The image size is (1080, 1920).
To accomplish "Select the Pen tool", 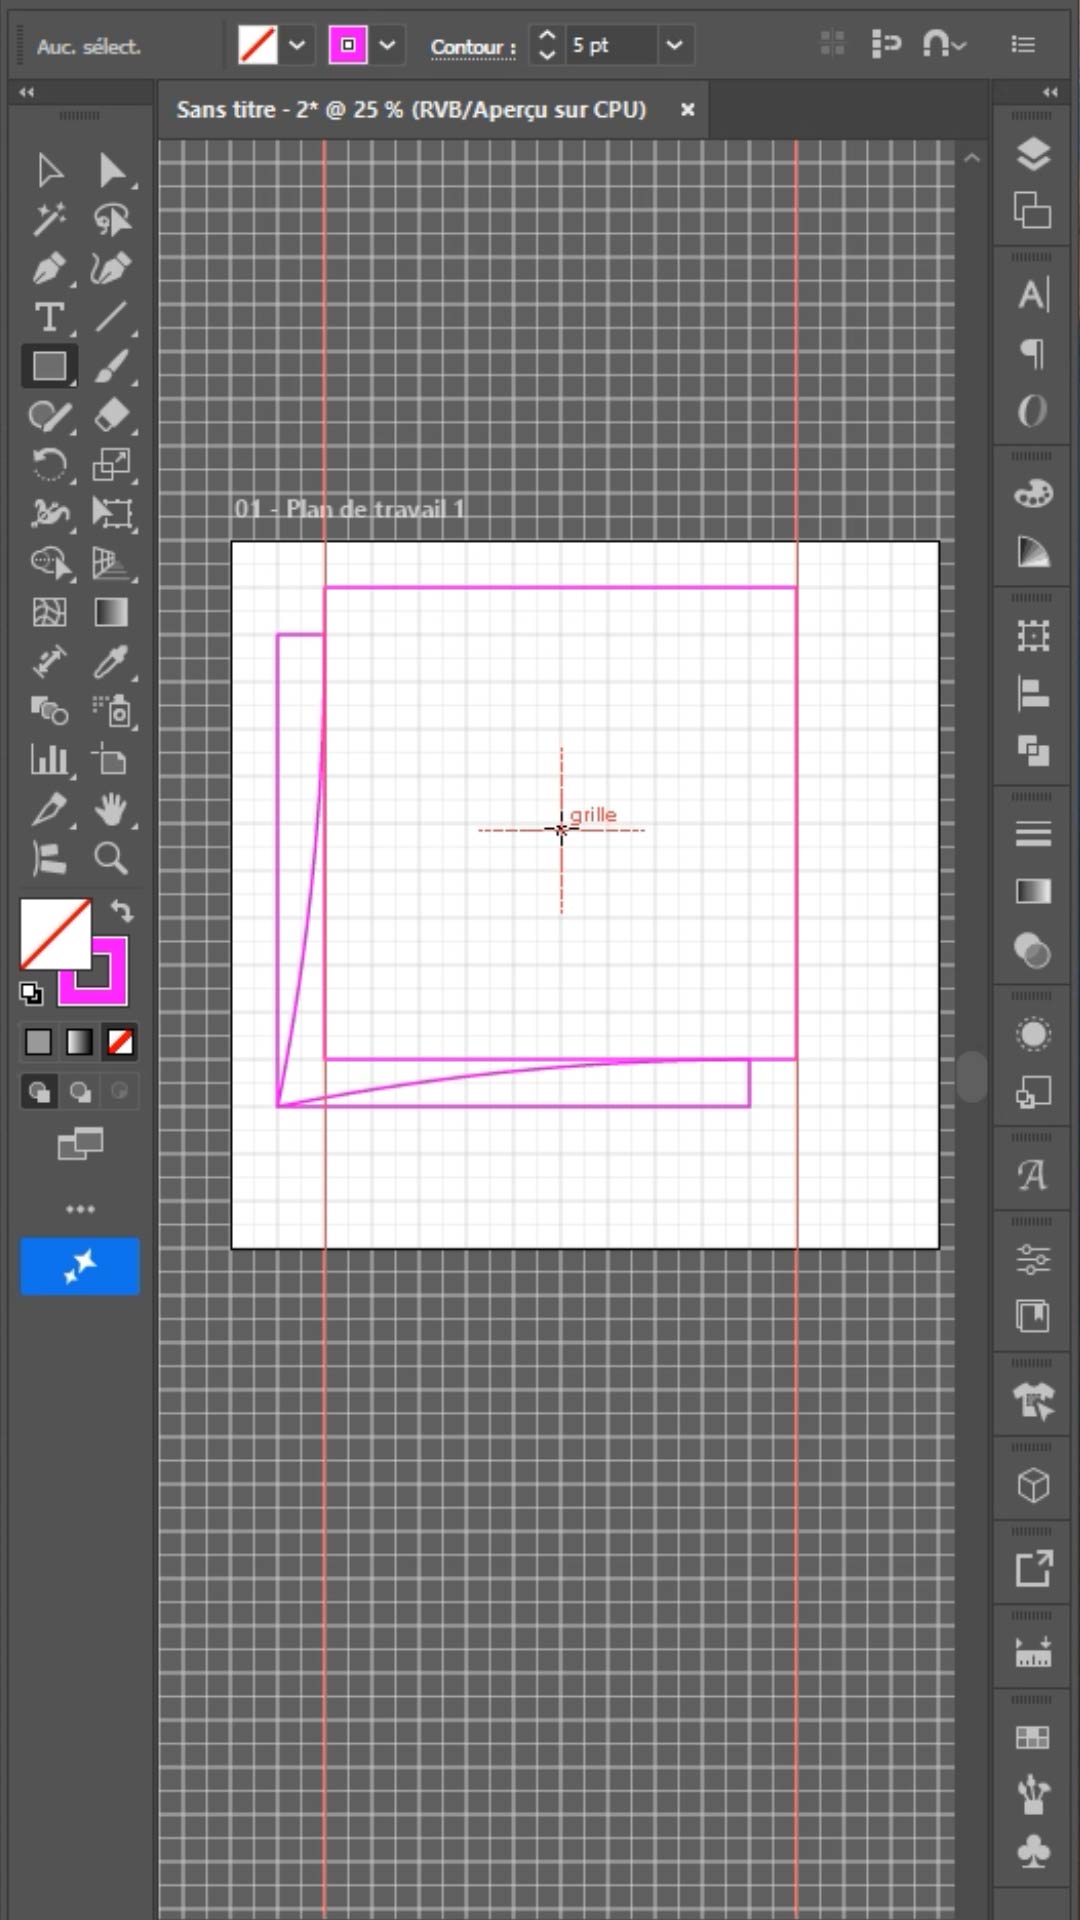I will (x=50, y=268).
